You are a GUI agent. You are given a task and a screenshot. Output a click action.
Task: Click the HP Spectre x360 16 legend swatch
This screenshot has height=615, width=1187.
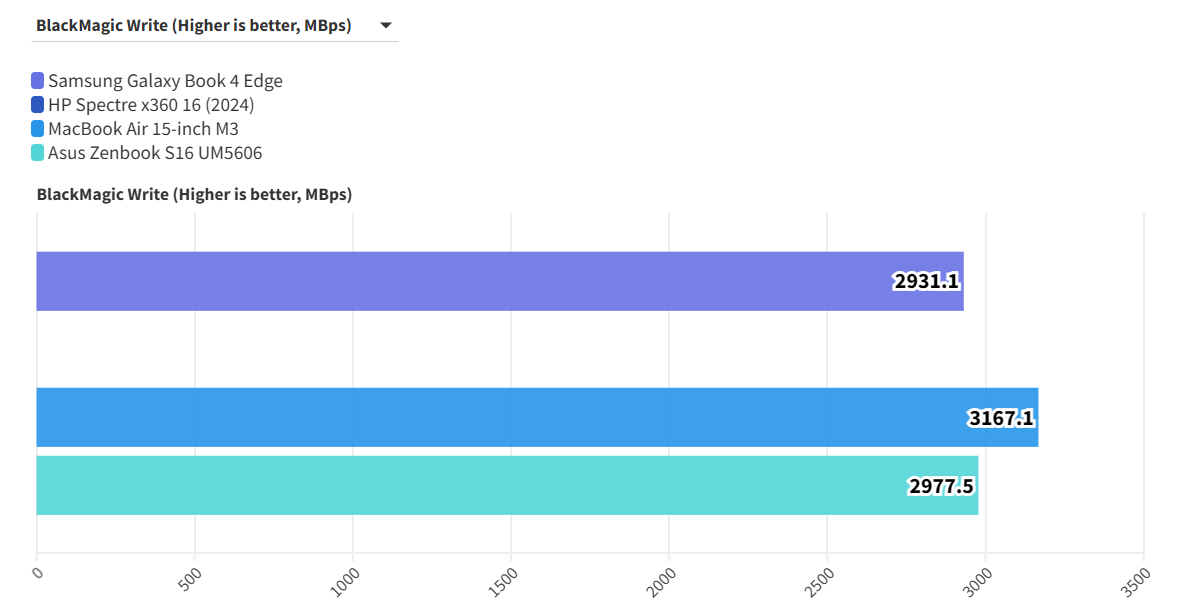38,105
